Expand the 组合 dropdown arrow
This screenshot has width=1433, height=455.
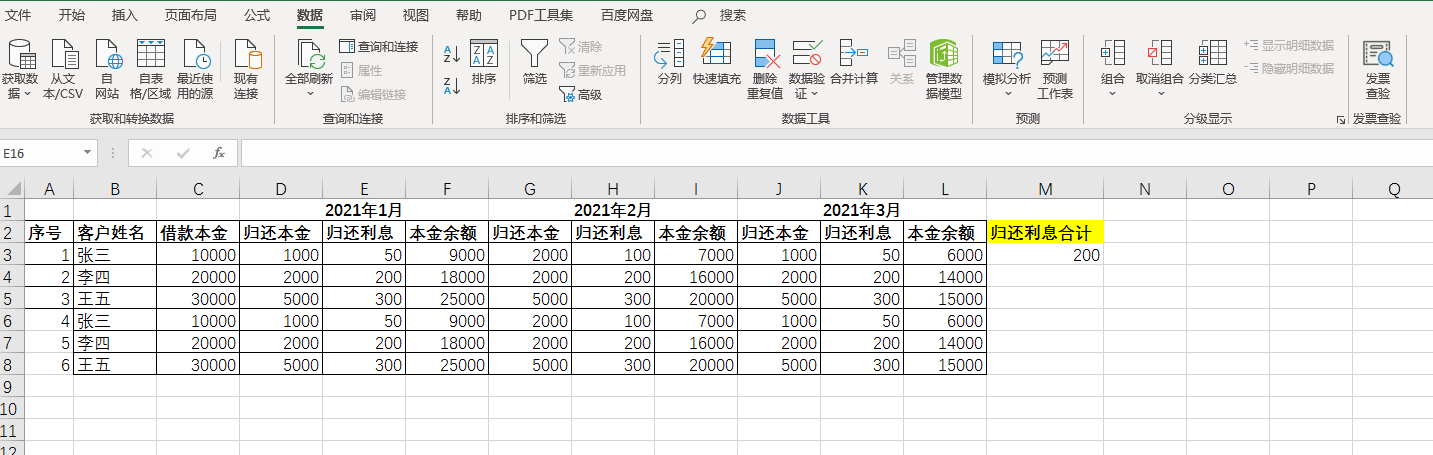point(1113,94)
